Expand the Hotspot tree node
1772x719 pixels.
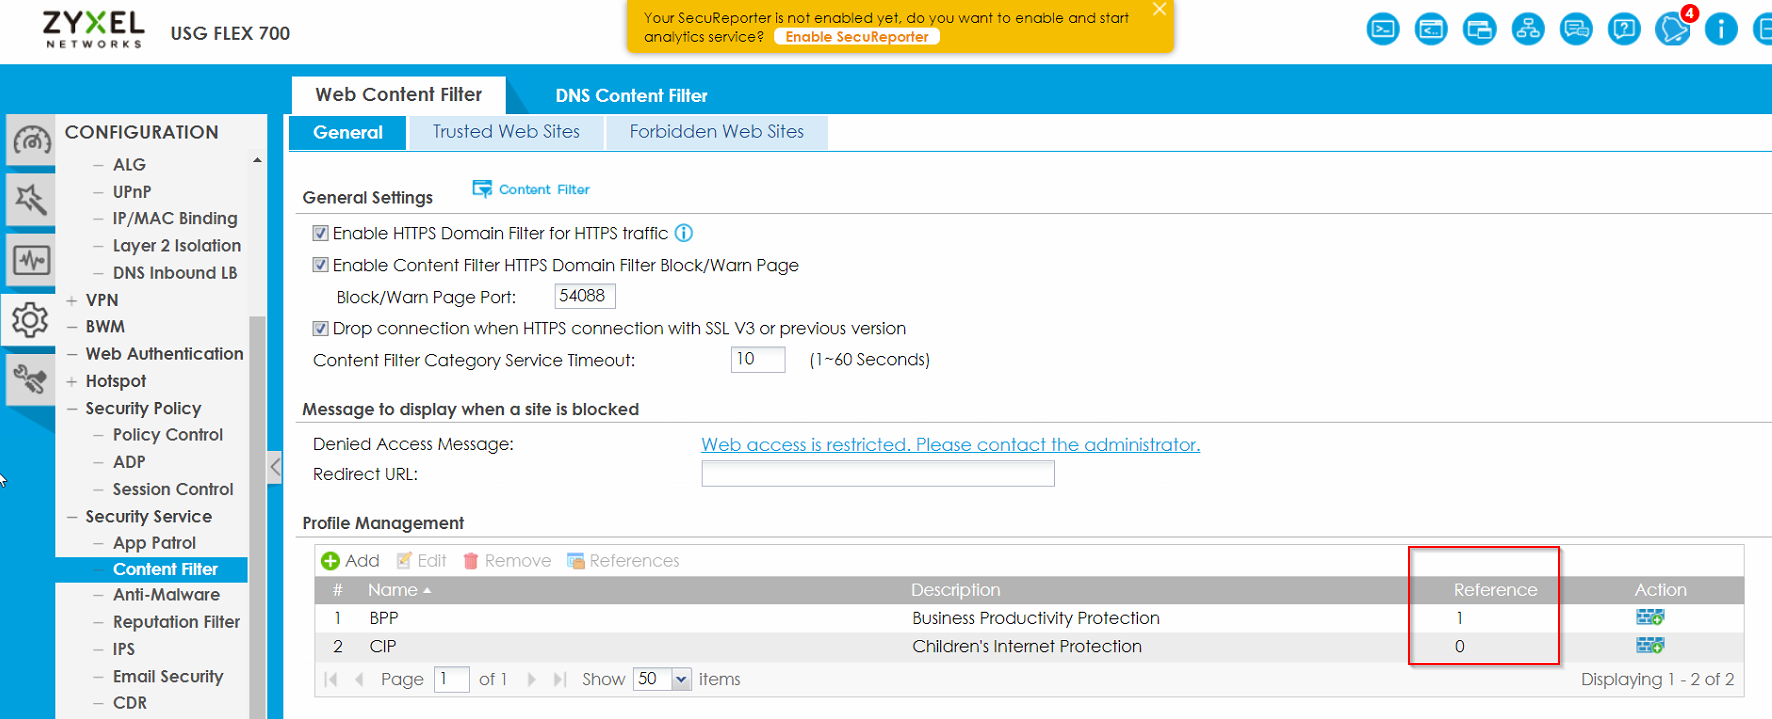point(72,381)
